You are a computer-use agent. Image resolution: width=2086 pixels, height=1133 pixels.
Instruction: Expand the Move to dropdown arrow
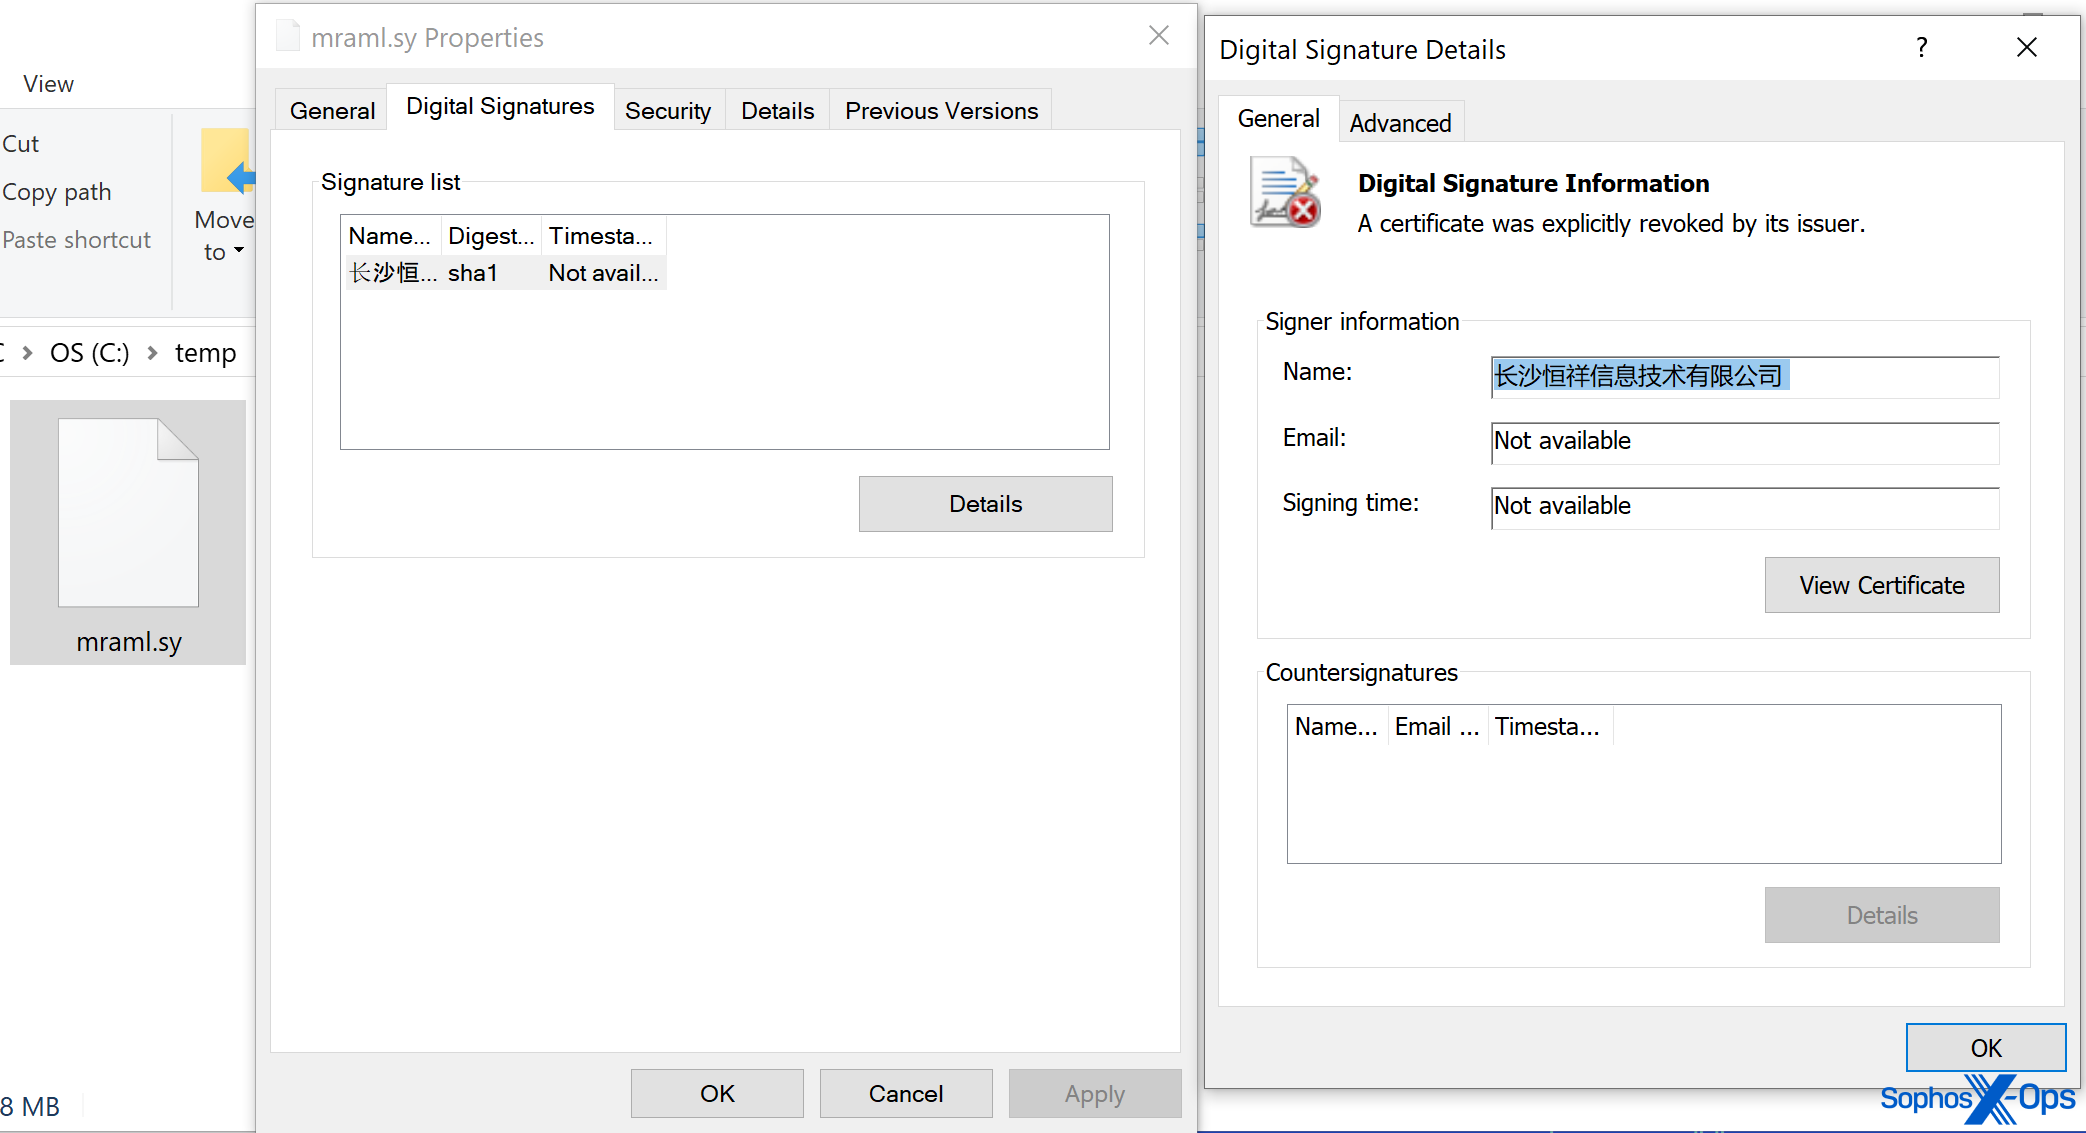tap(239, 251)
